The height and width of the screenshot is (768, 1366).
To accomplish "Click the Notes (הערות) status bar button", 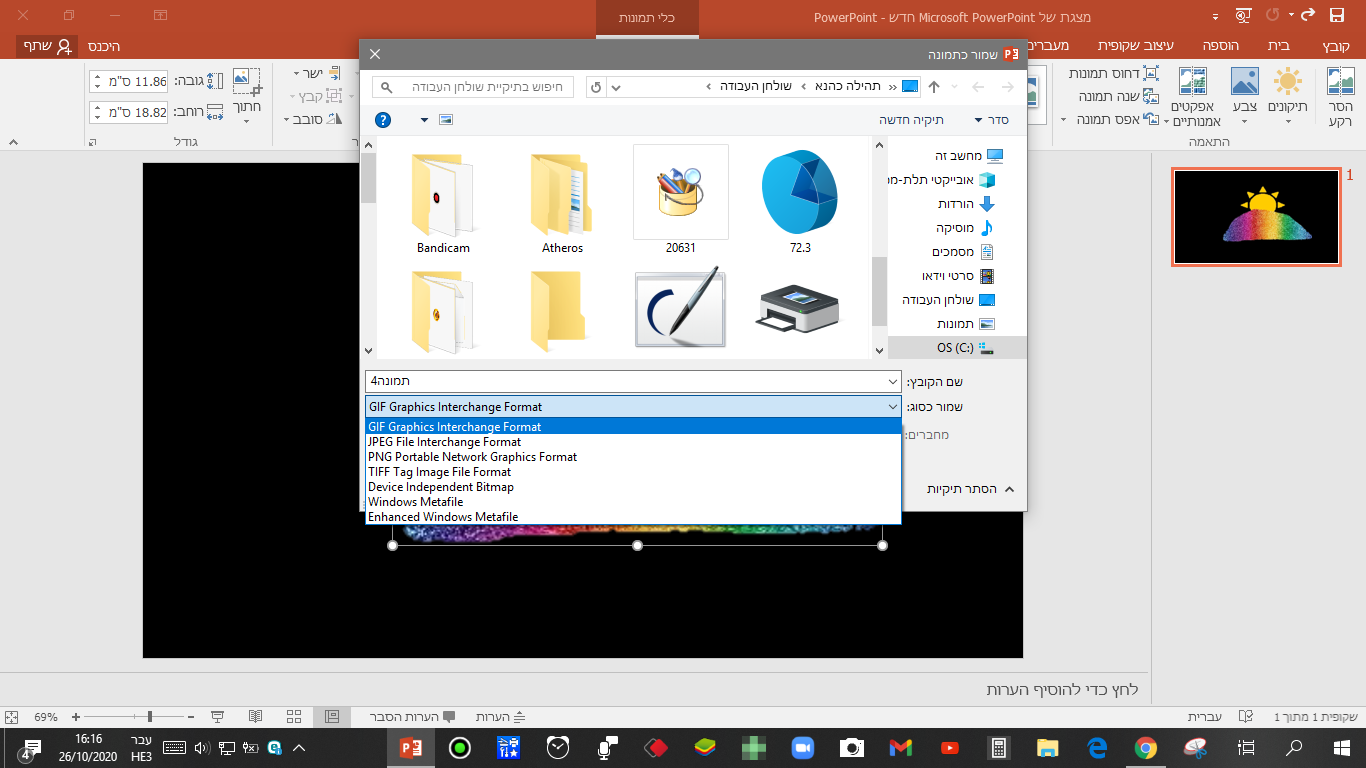I will click(500, 717).
